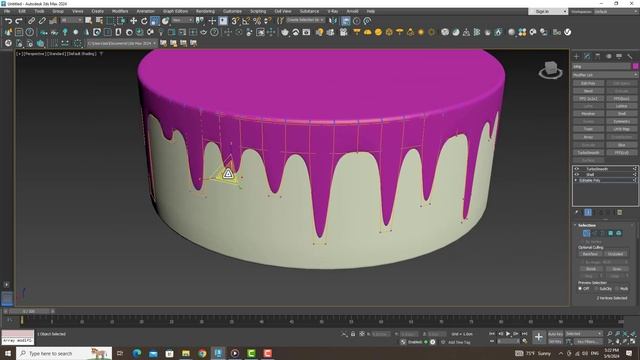Open the Help menu
The width and height of the screenshot is (640, 360).
[x=371, y=11]
